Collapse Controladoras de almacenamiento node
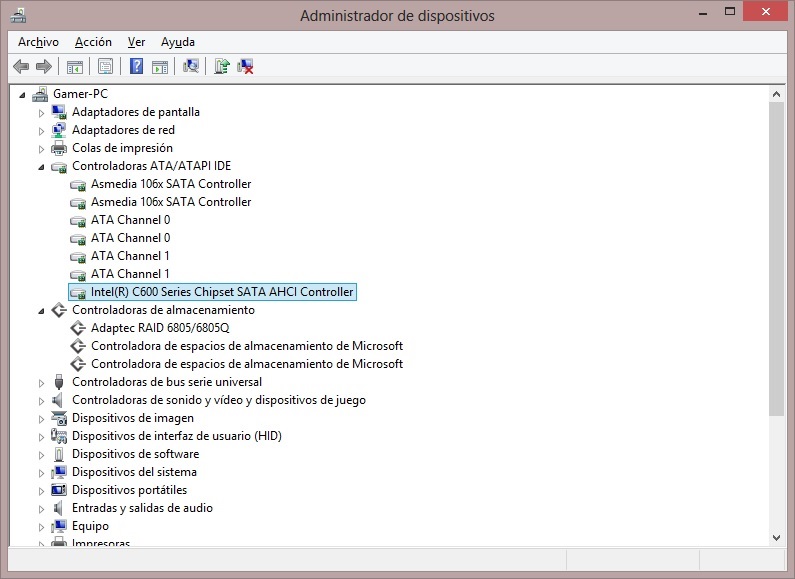The image size is (795, 579). coord(41,311)
